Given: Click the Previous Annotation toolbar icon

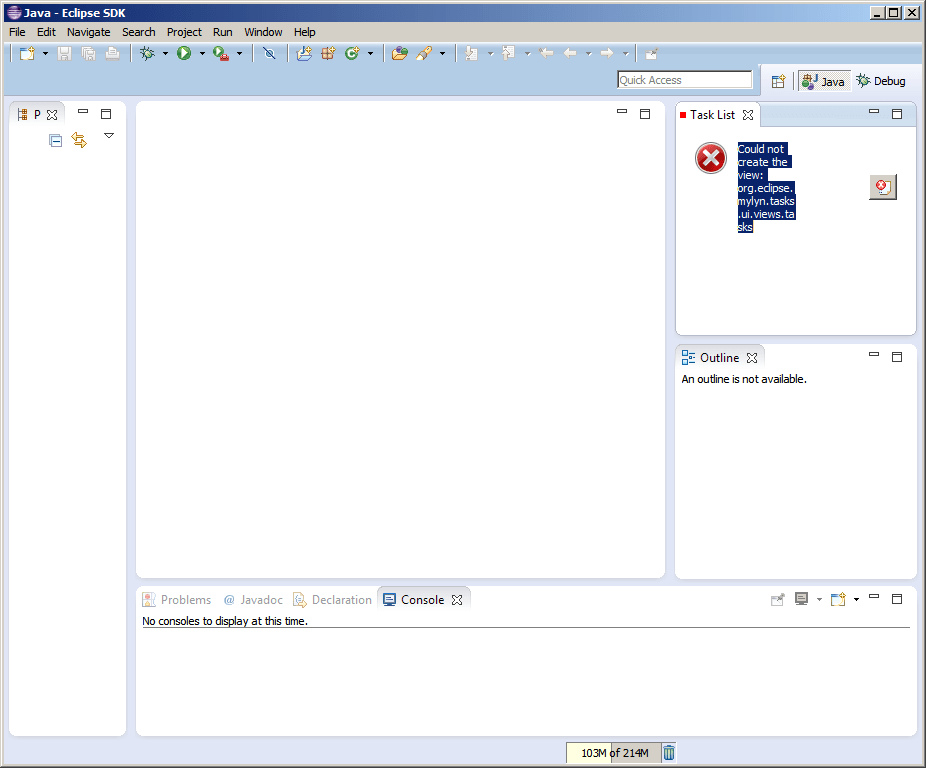Looking at the screenshot, I should (508, 54).
